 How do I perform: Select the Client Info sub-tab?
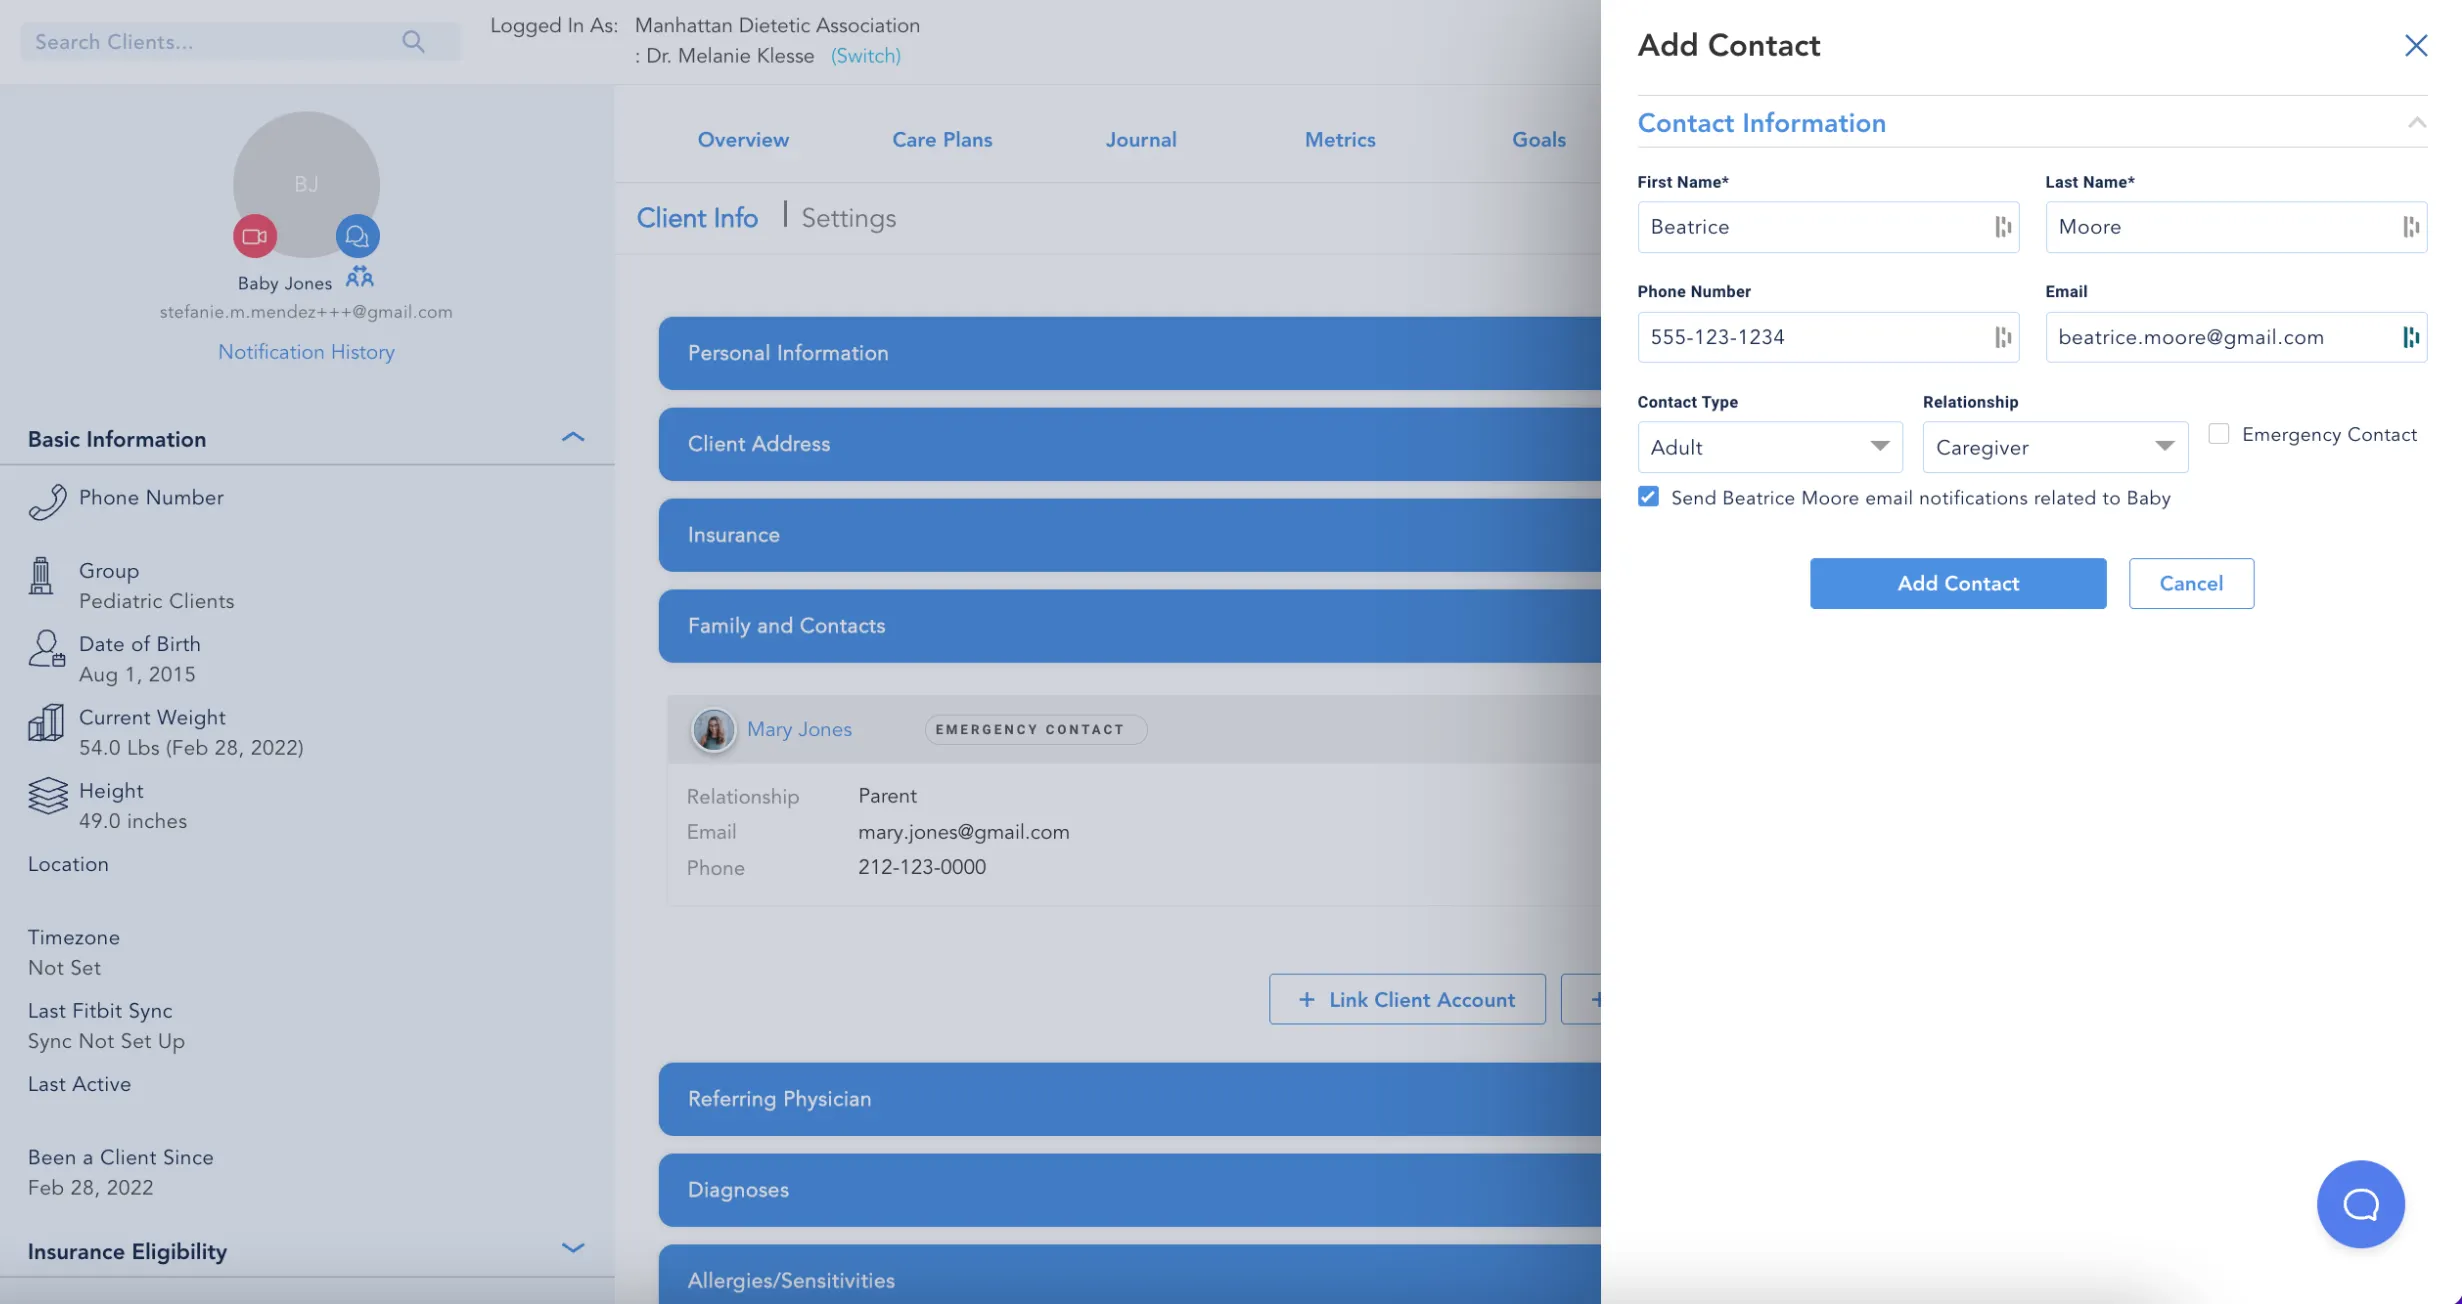pyautogui.click(x=697, y=218)
